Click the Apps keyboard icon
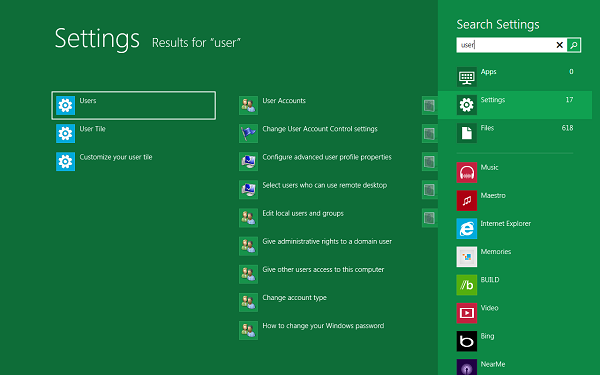Image resolution: width=600 pixels, height=375 pixels. tap(466, 77)
